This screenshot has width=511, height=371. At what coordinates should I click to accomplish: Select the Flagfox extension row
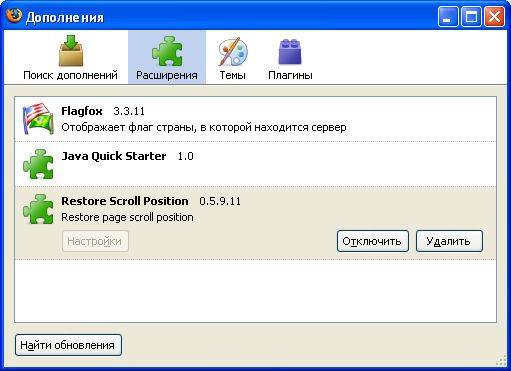(x=255, y=119)
